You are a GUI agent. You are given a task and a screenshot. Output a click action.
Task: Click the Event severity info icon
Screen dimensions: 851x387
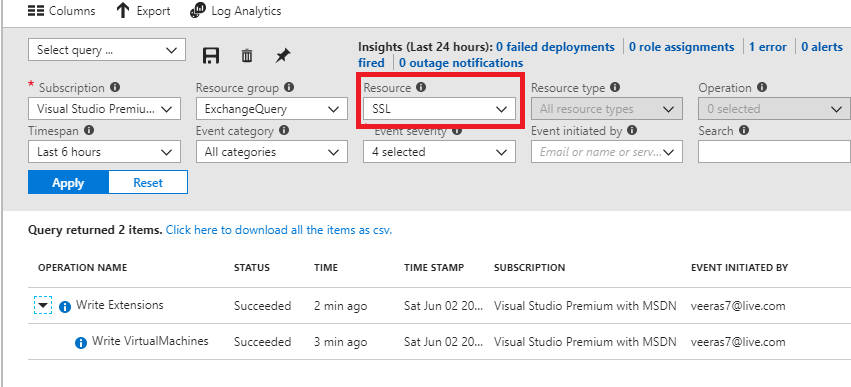[457, 130]
